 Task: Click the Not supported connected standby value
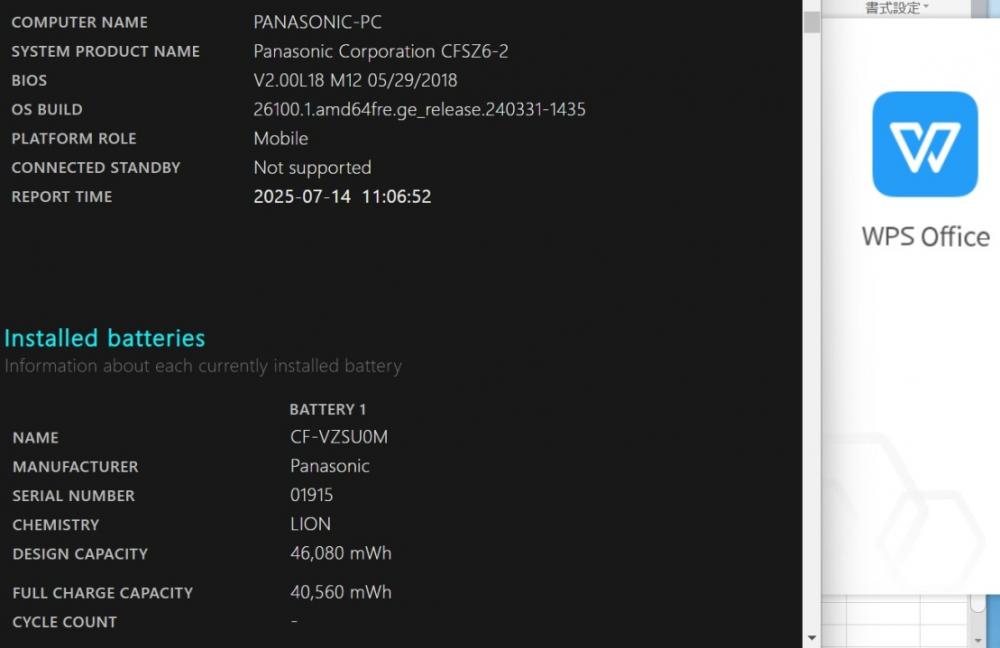click(312, 168)
